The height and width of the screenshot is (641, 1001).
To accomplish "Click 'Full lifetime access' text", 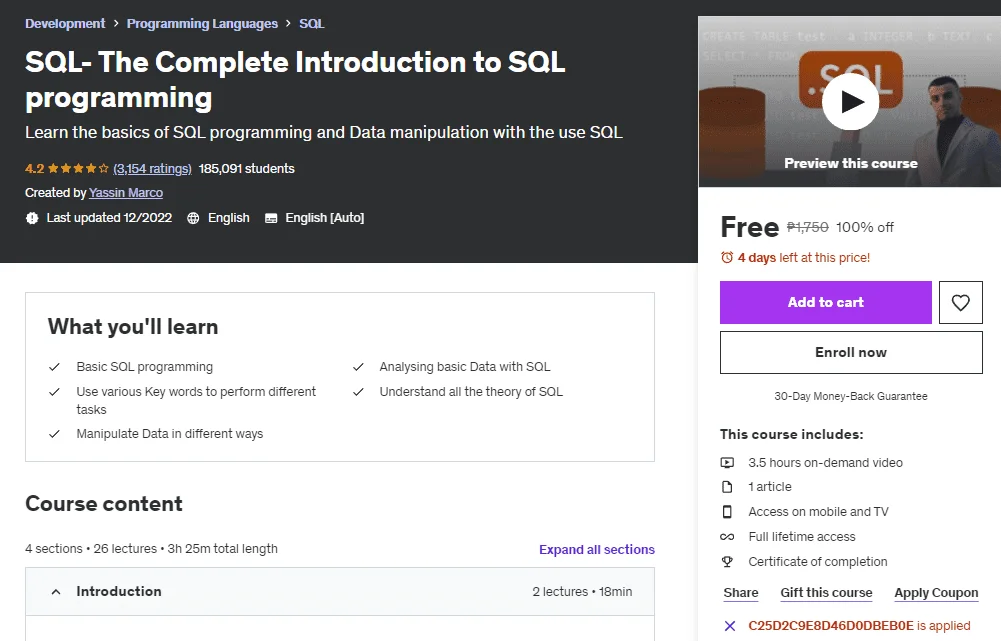I will point(802,536).
